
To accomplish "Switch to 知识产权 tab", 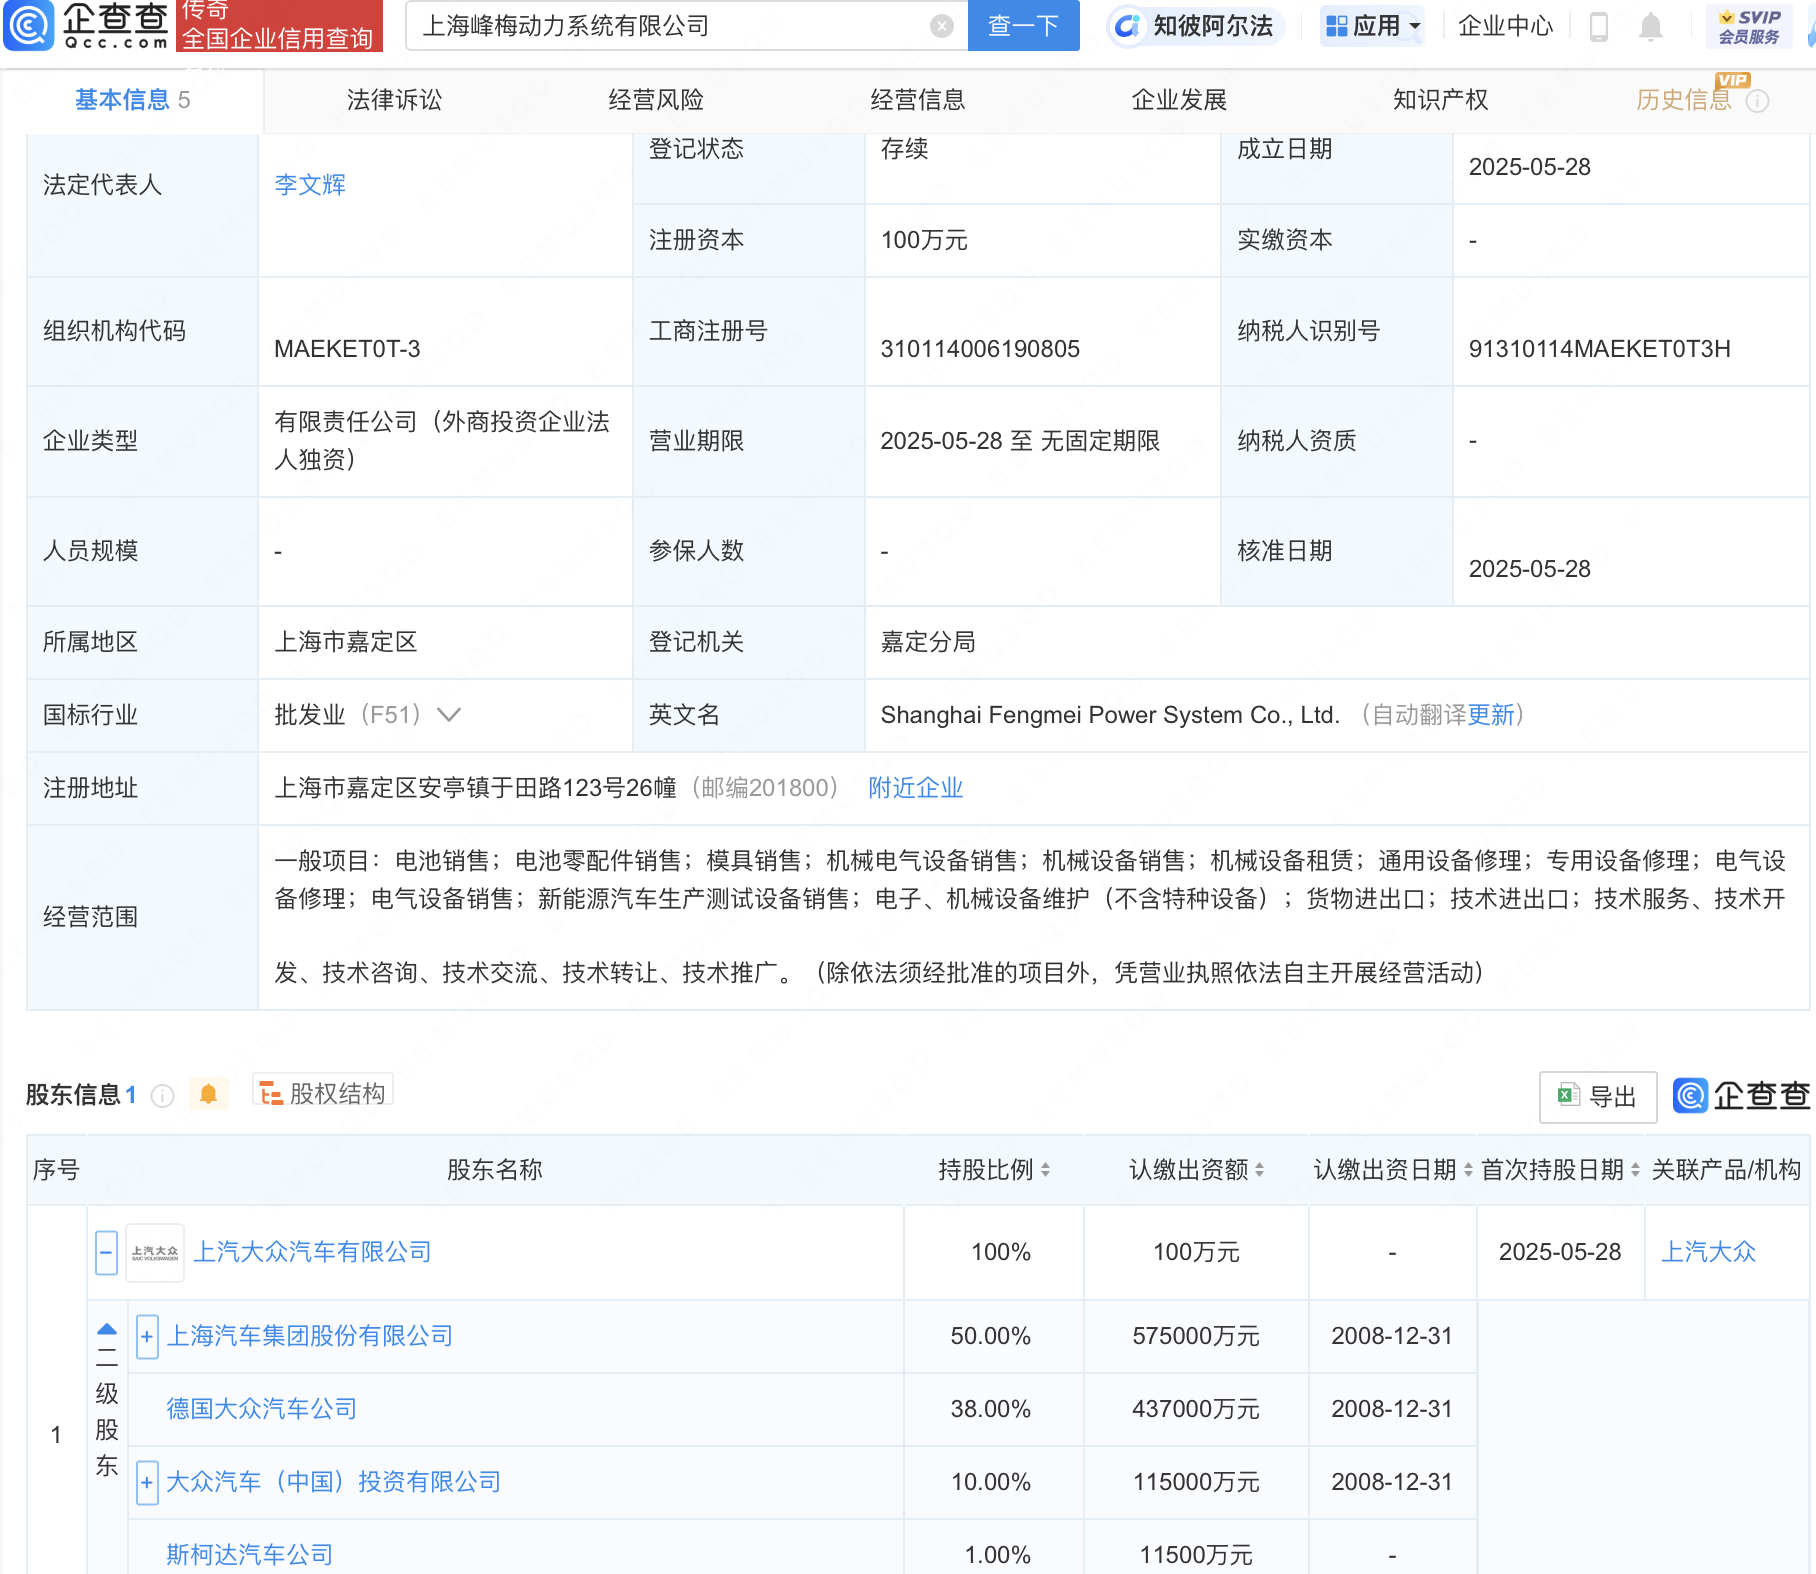I will point(1441,100).
